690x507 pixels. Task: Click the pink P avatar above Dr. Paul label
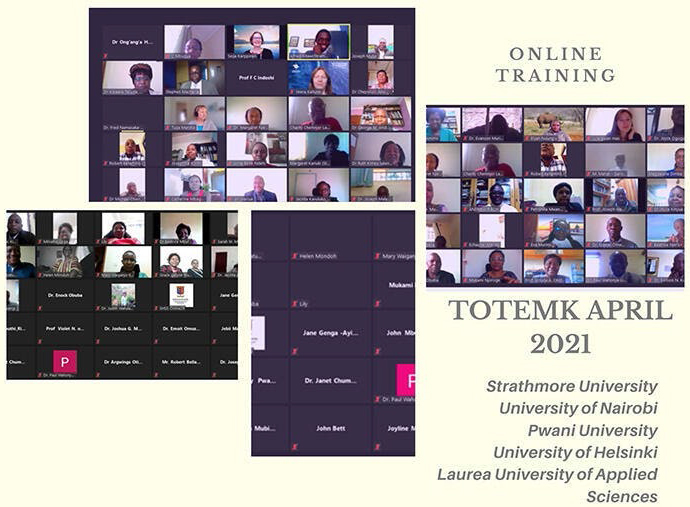click(65, 362)
